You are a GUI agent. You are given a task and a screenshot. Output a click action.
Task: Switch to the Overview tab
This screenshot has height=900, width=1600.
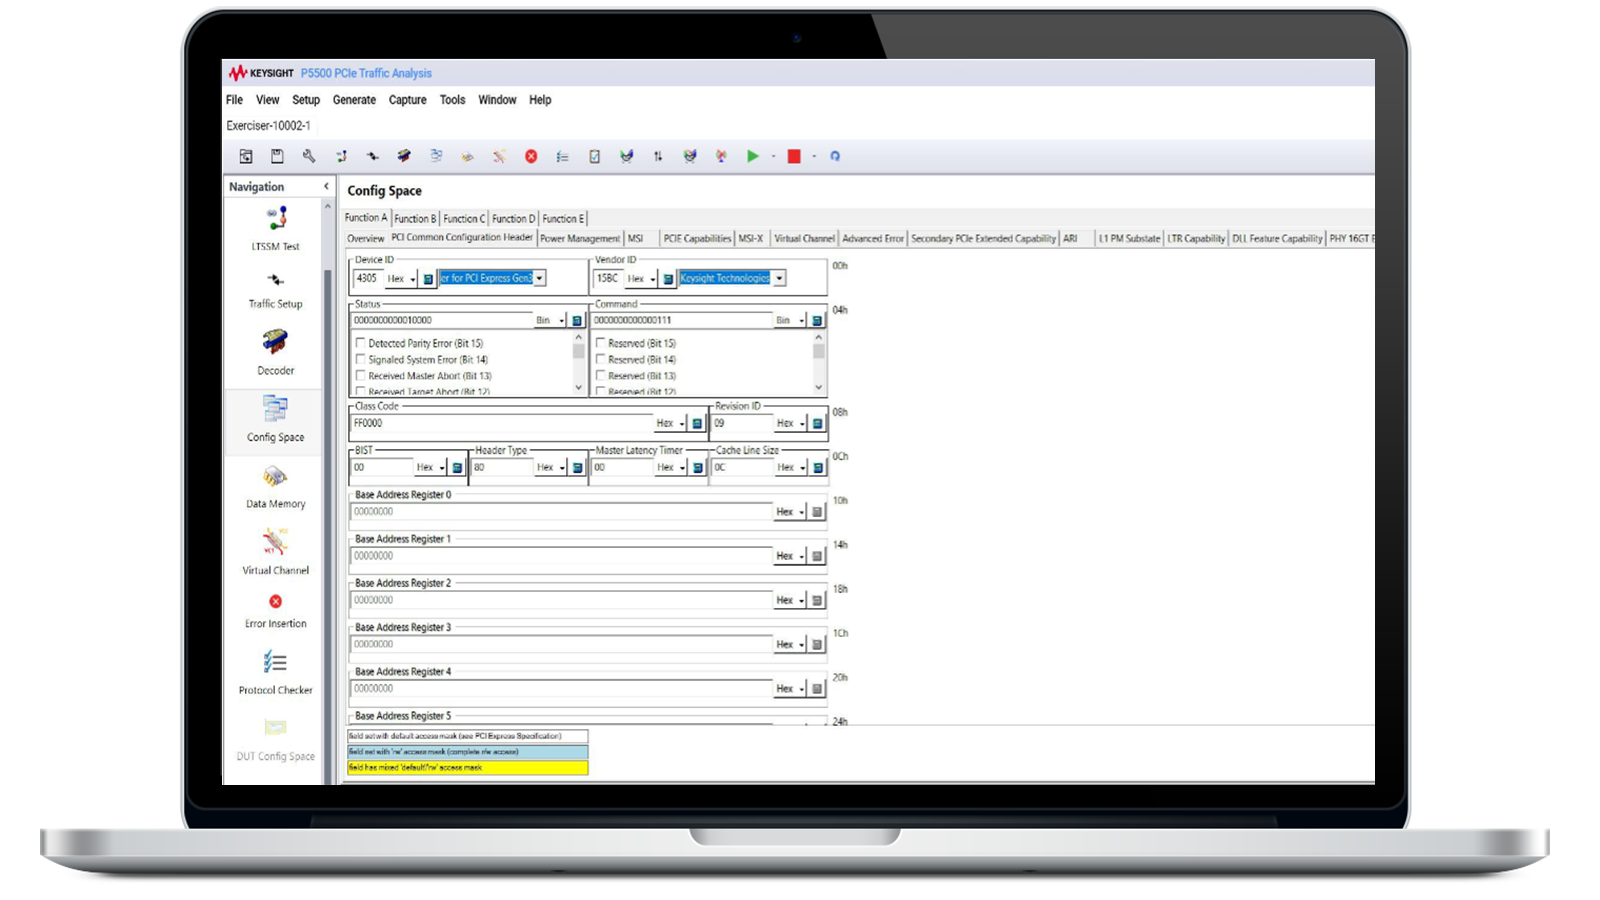366,239
